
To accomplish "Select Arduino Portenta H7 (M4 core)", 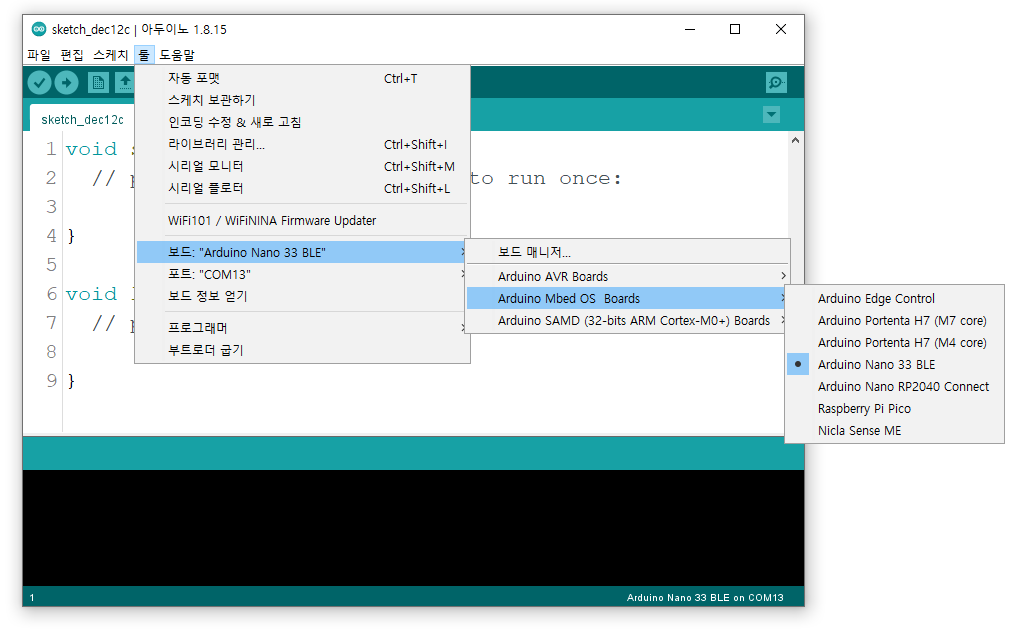I will click(895, 343).
